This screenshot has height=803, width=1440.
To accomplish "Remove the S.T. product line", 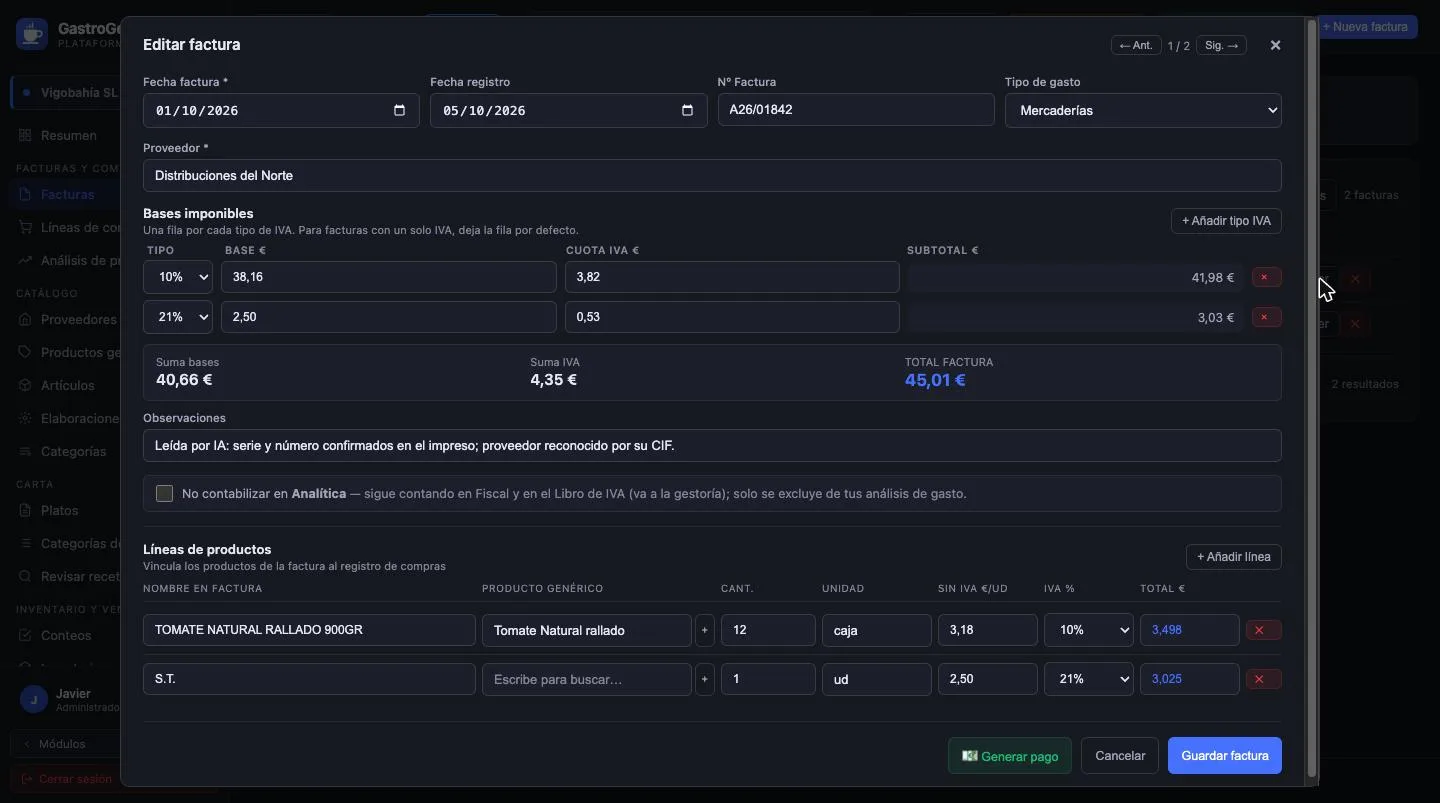I will 1263,679.
